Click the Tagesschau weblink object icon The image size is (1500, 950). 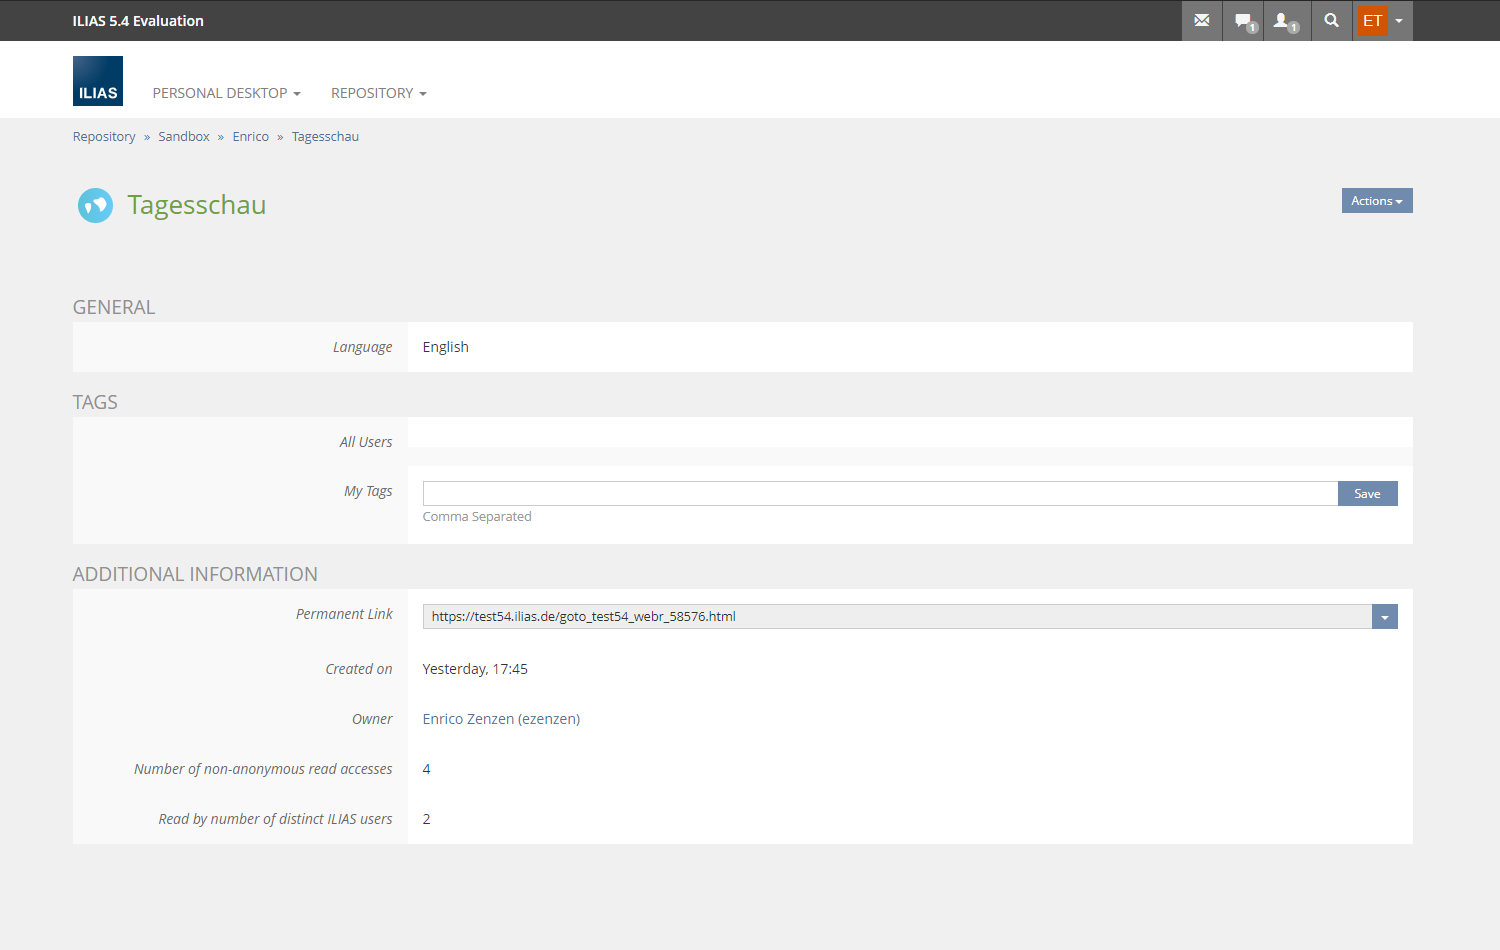point(96,205)
